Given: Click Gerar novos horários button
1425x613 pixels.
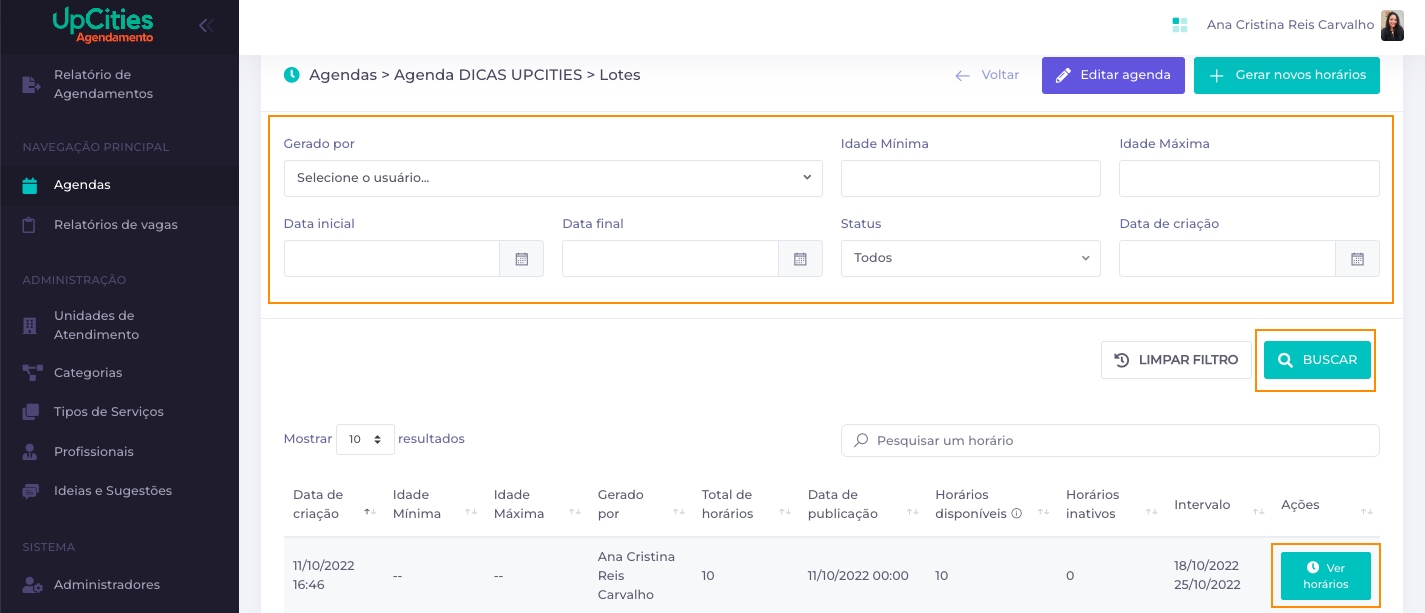Looking at the screenshot, I should 1287,75.
